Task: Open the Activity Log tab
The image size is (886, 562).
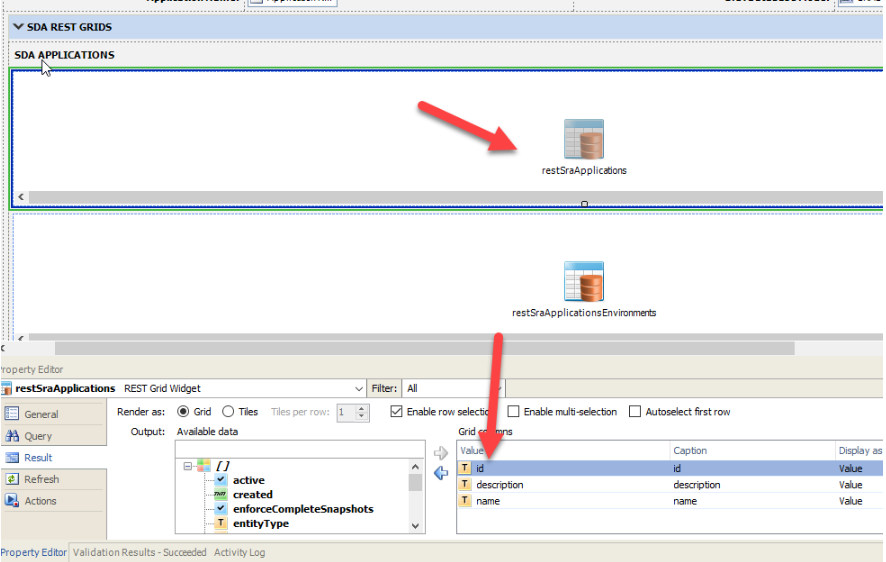Action: (x=239, y=552)
